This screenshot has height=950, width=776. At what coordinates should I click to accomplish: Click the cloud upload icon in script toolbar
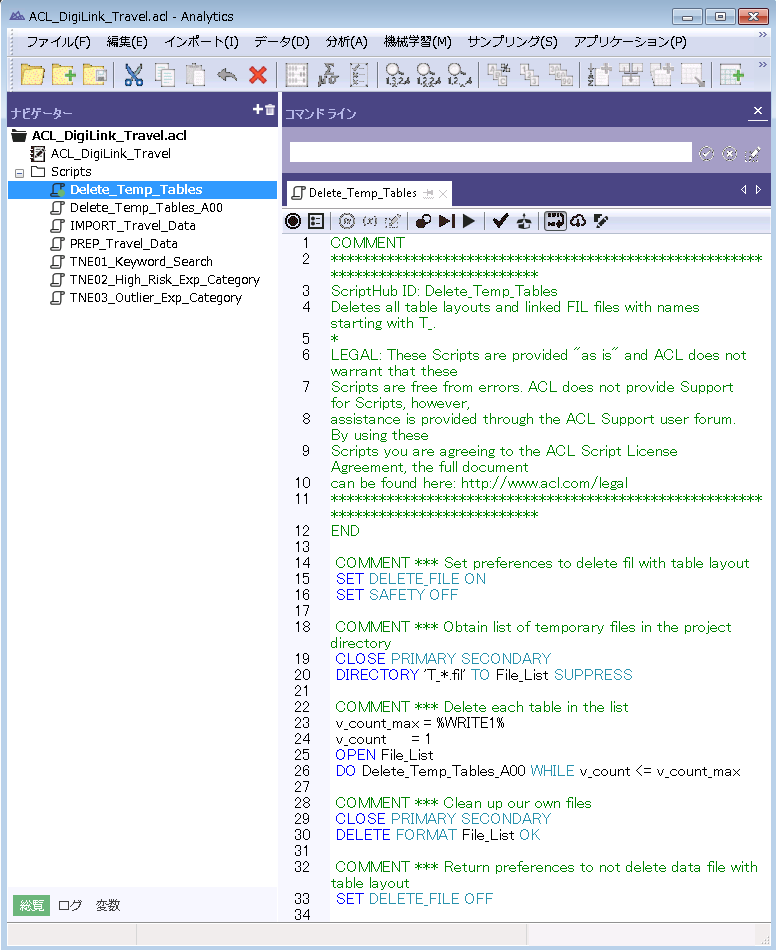pos(578,221)
